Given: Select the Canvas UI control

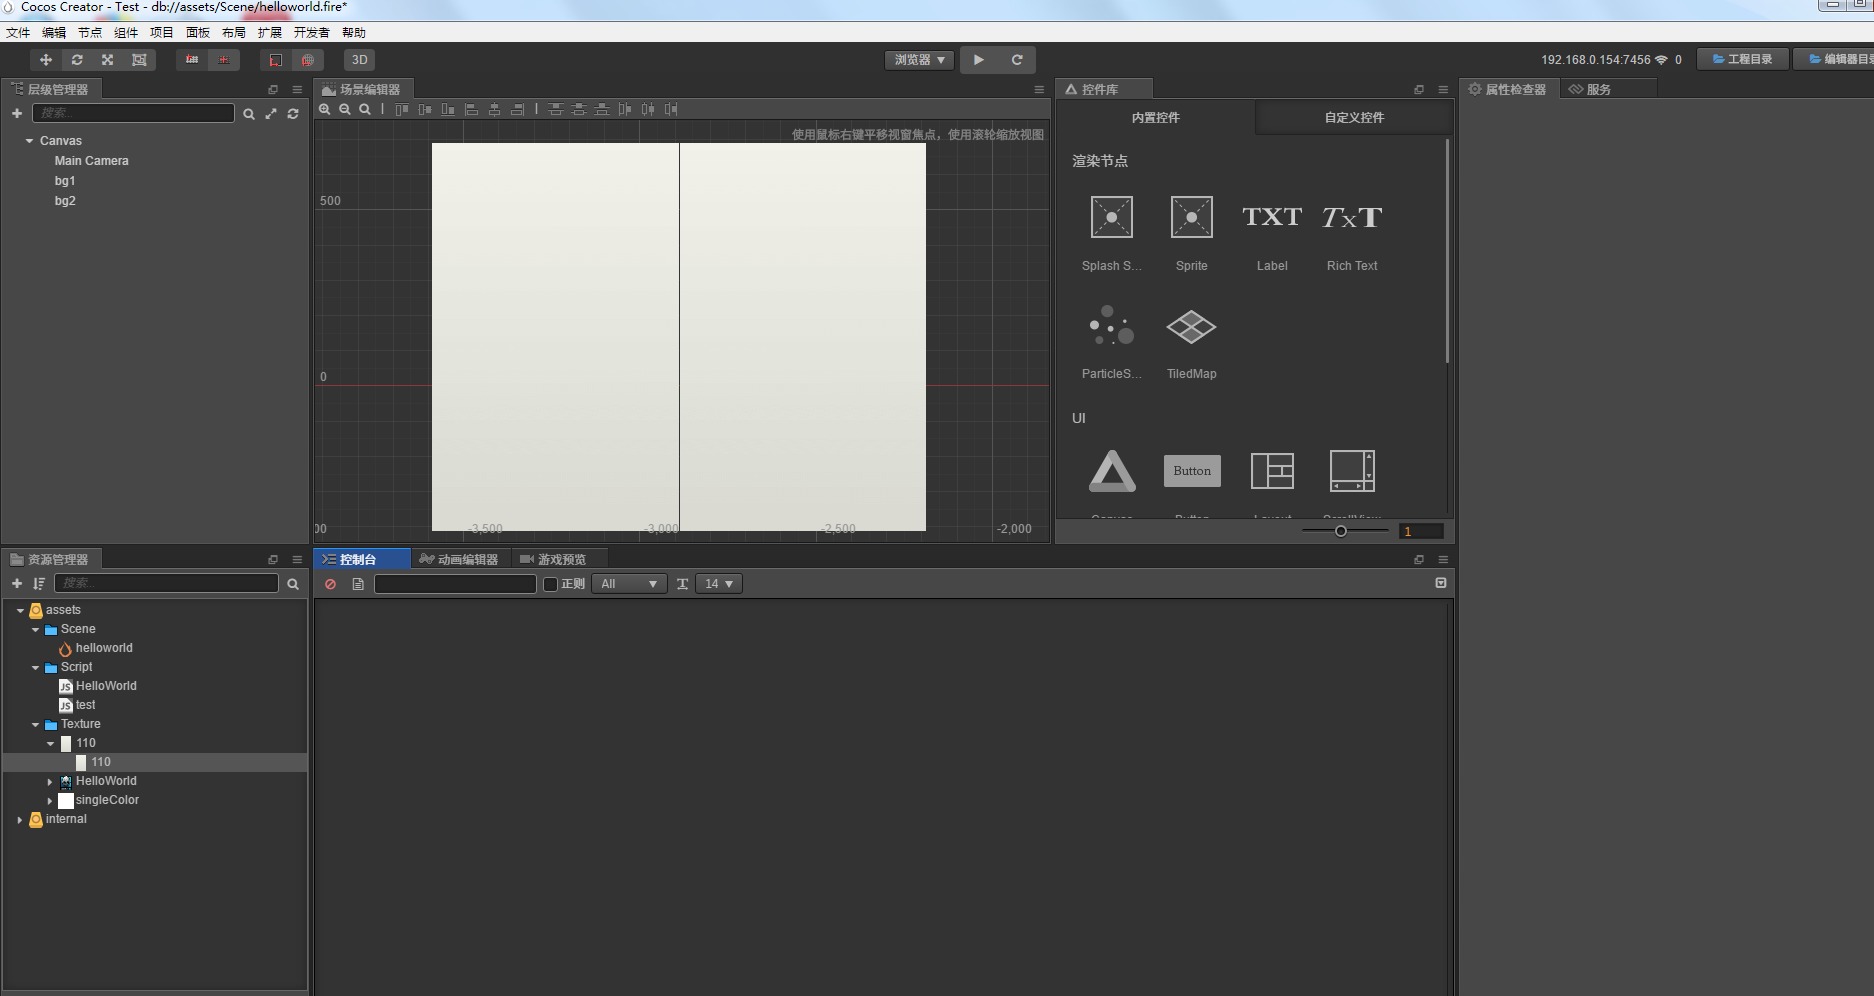Looking at the screenshot, I should 1112,472.
